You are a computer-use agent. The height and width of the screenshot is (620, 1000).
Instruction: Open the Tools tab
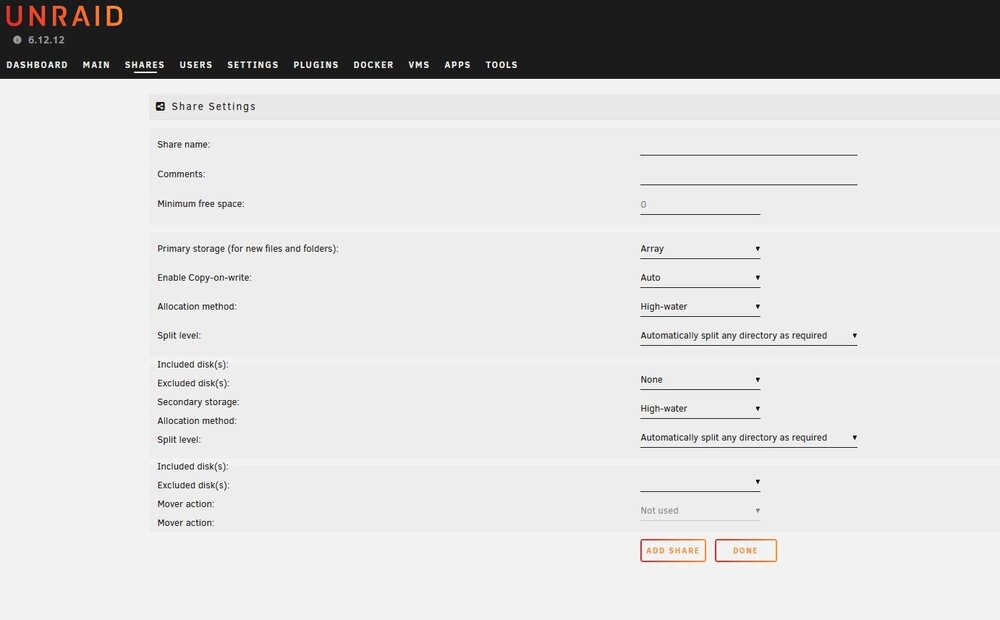point(501,64)
